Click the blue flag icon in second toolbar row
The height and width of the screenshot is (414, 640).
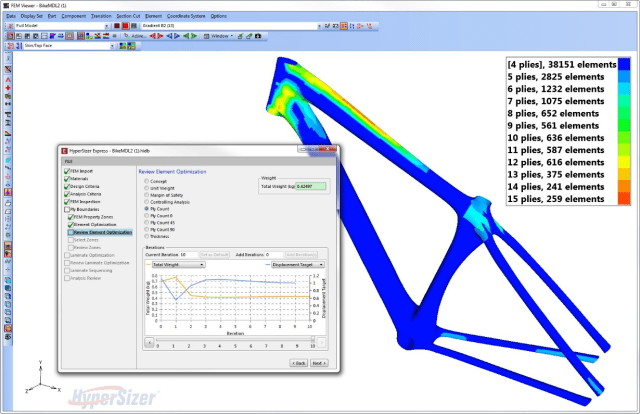click(x=53, y=36)
